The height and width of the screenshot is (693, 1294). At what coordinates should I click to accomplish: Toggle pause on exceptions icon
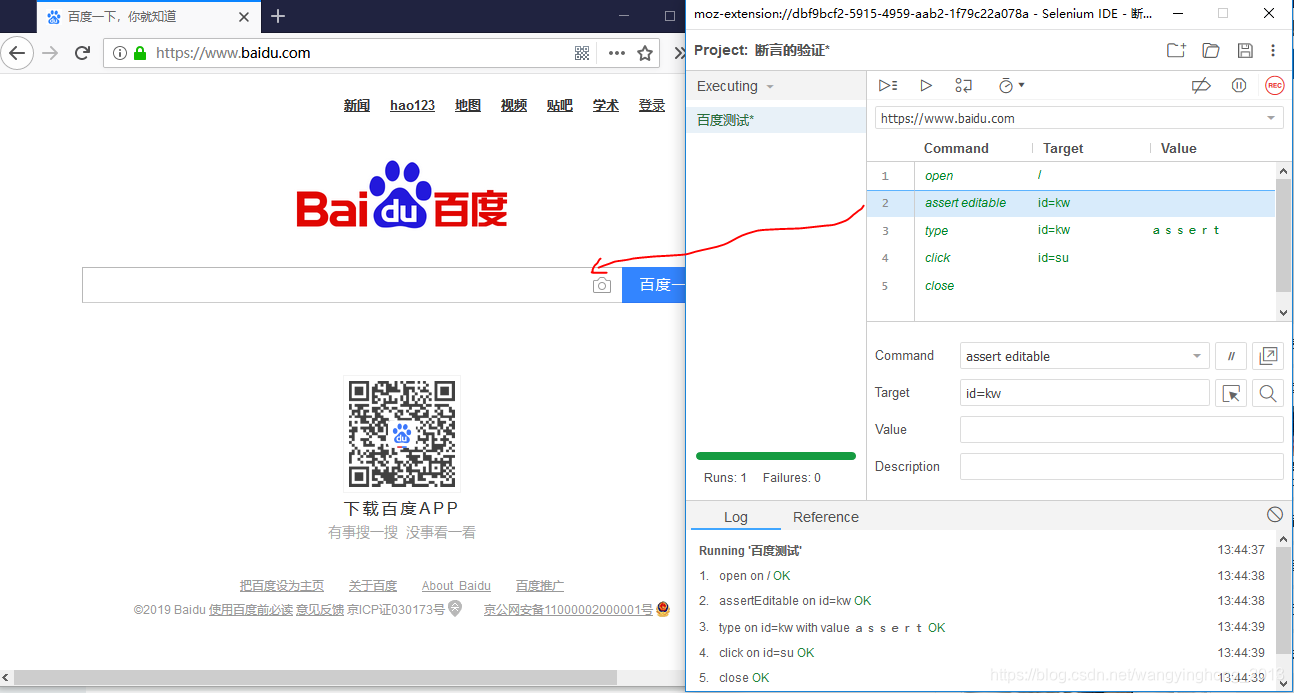[x=1239, y=86]
